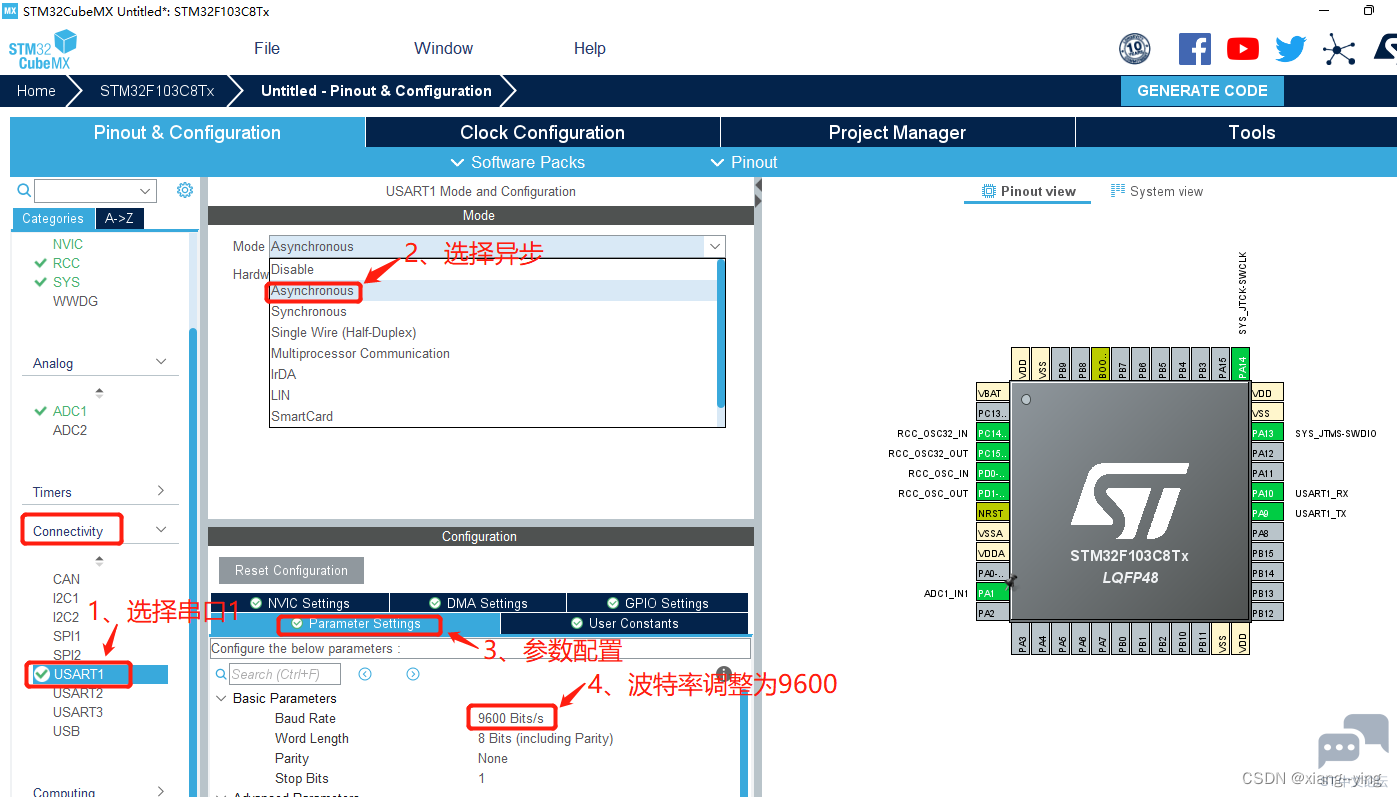Image resolution: width=1397 pixels, height=797 pixels.
Task: Expand the Timers category
Action: click(x=161, y=491)
